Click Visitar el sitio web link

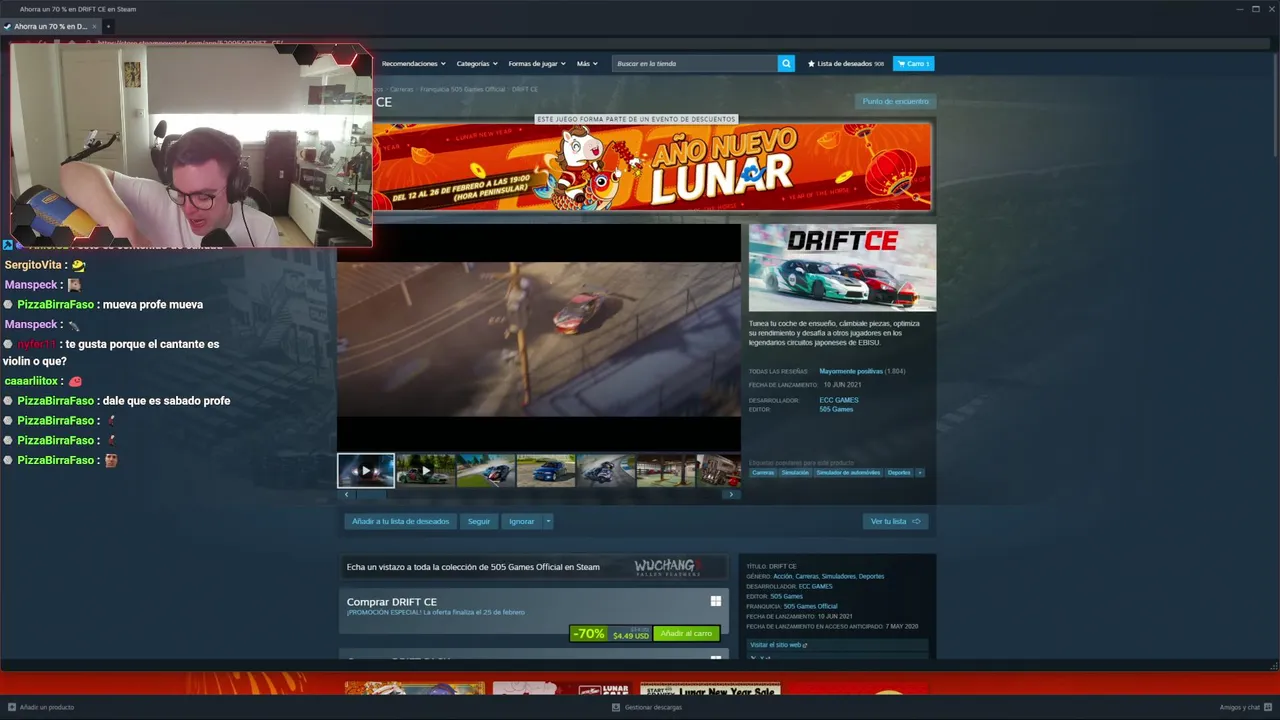tap(778, 645)
